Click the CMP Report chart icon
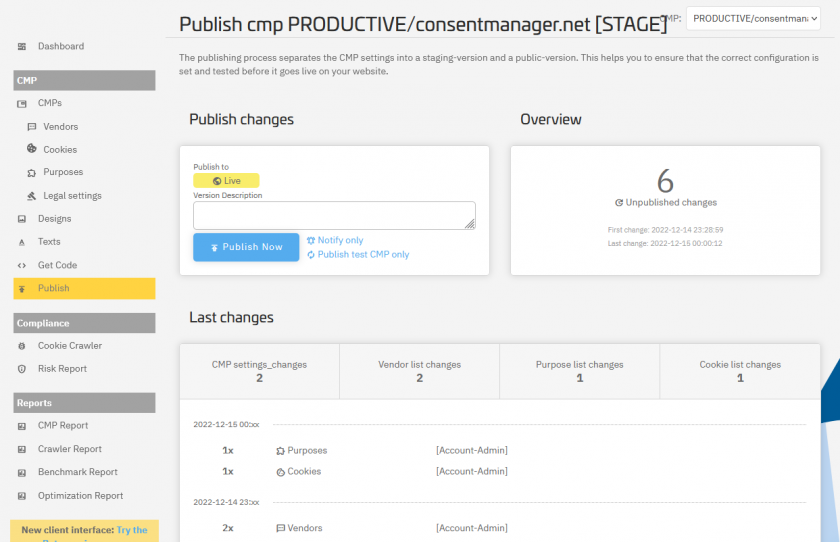This screenshot has width=840, height=542. pyautogui.click(x=22, y=426)
